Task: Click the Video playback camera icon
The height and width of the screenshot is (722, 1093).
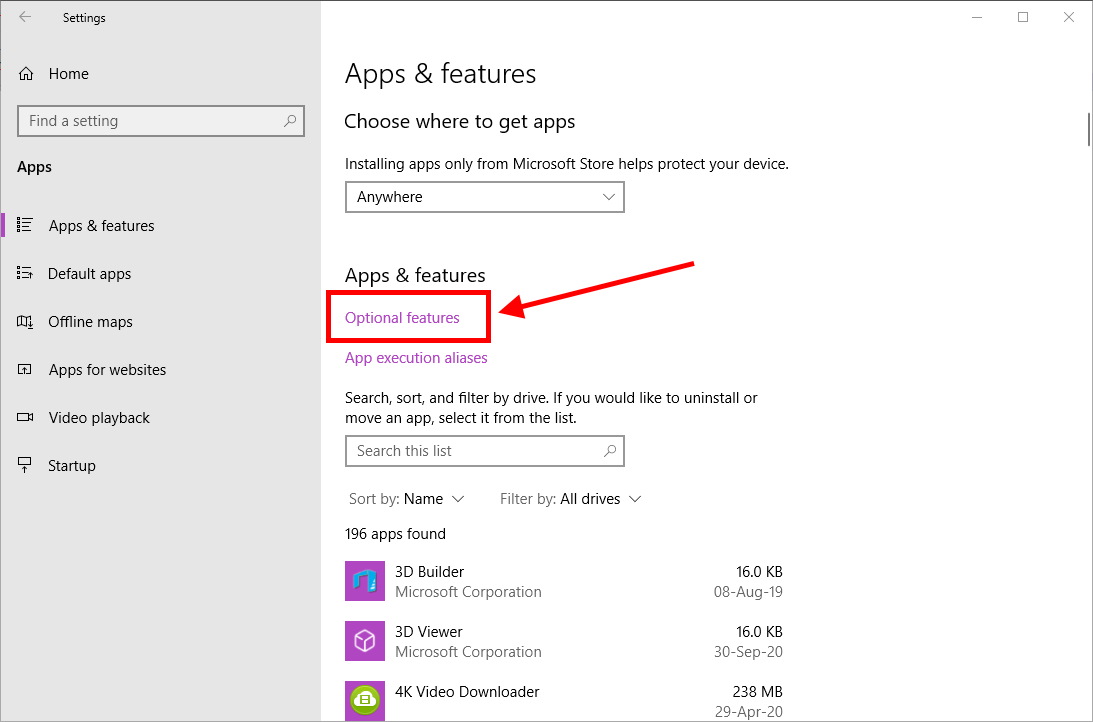Action: [x=25, y=417]
